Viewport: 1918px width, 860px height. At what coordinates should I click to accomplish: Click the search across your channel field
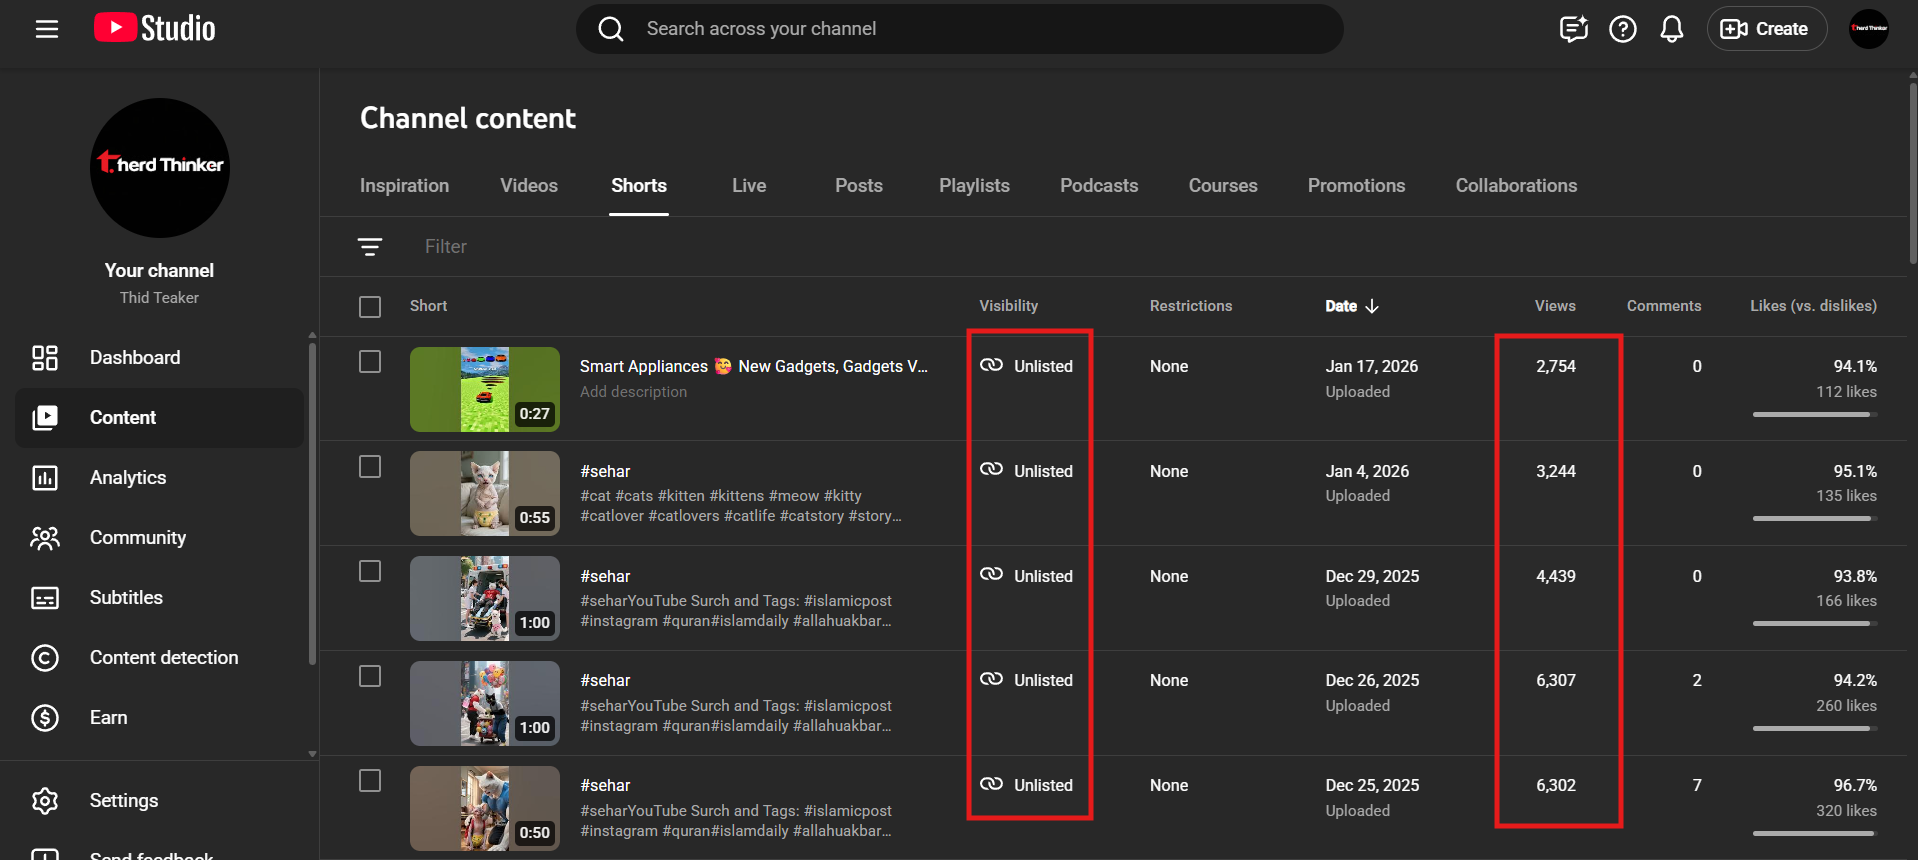(960, 29)
